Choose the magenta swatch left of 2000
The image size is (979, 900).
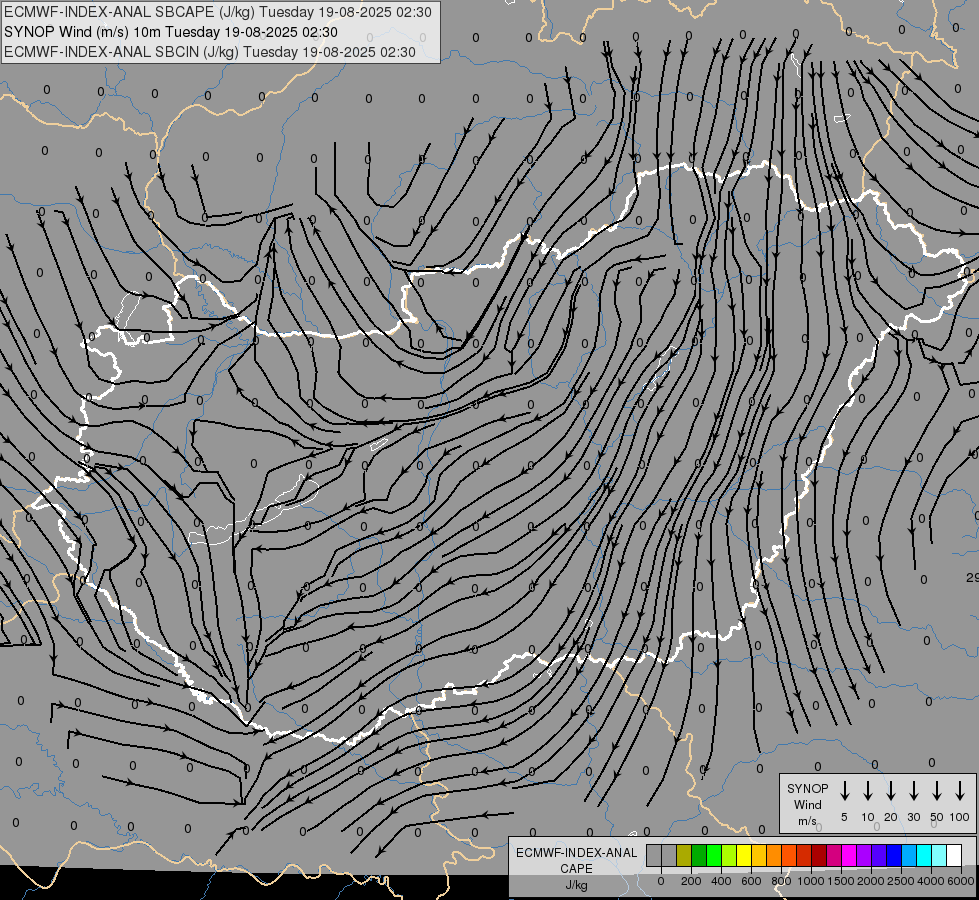(x=849, y=856)
